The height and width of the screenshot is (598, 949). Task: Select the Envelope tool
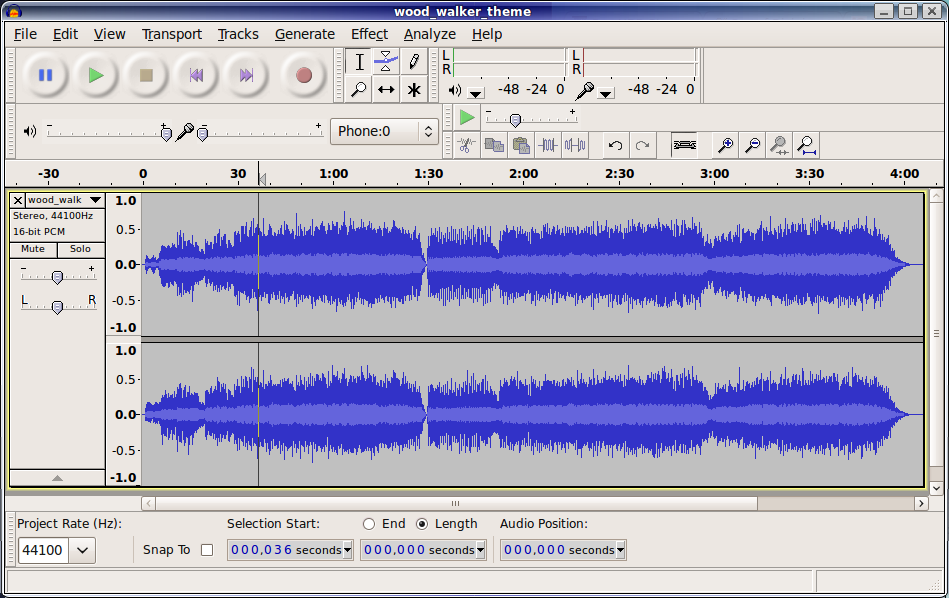(386, 62)
